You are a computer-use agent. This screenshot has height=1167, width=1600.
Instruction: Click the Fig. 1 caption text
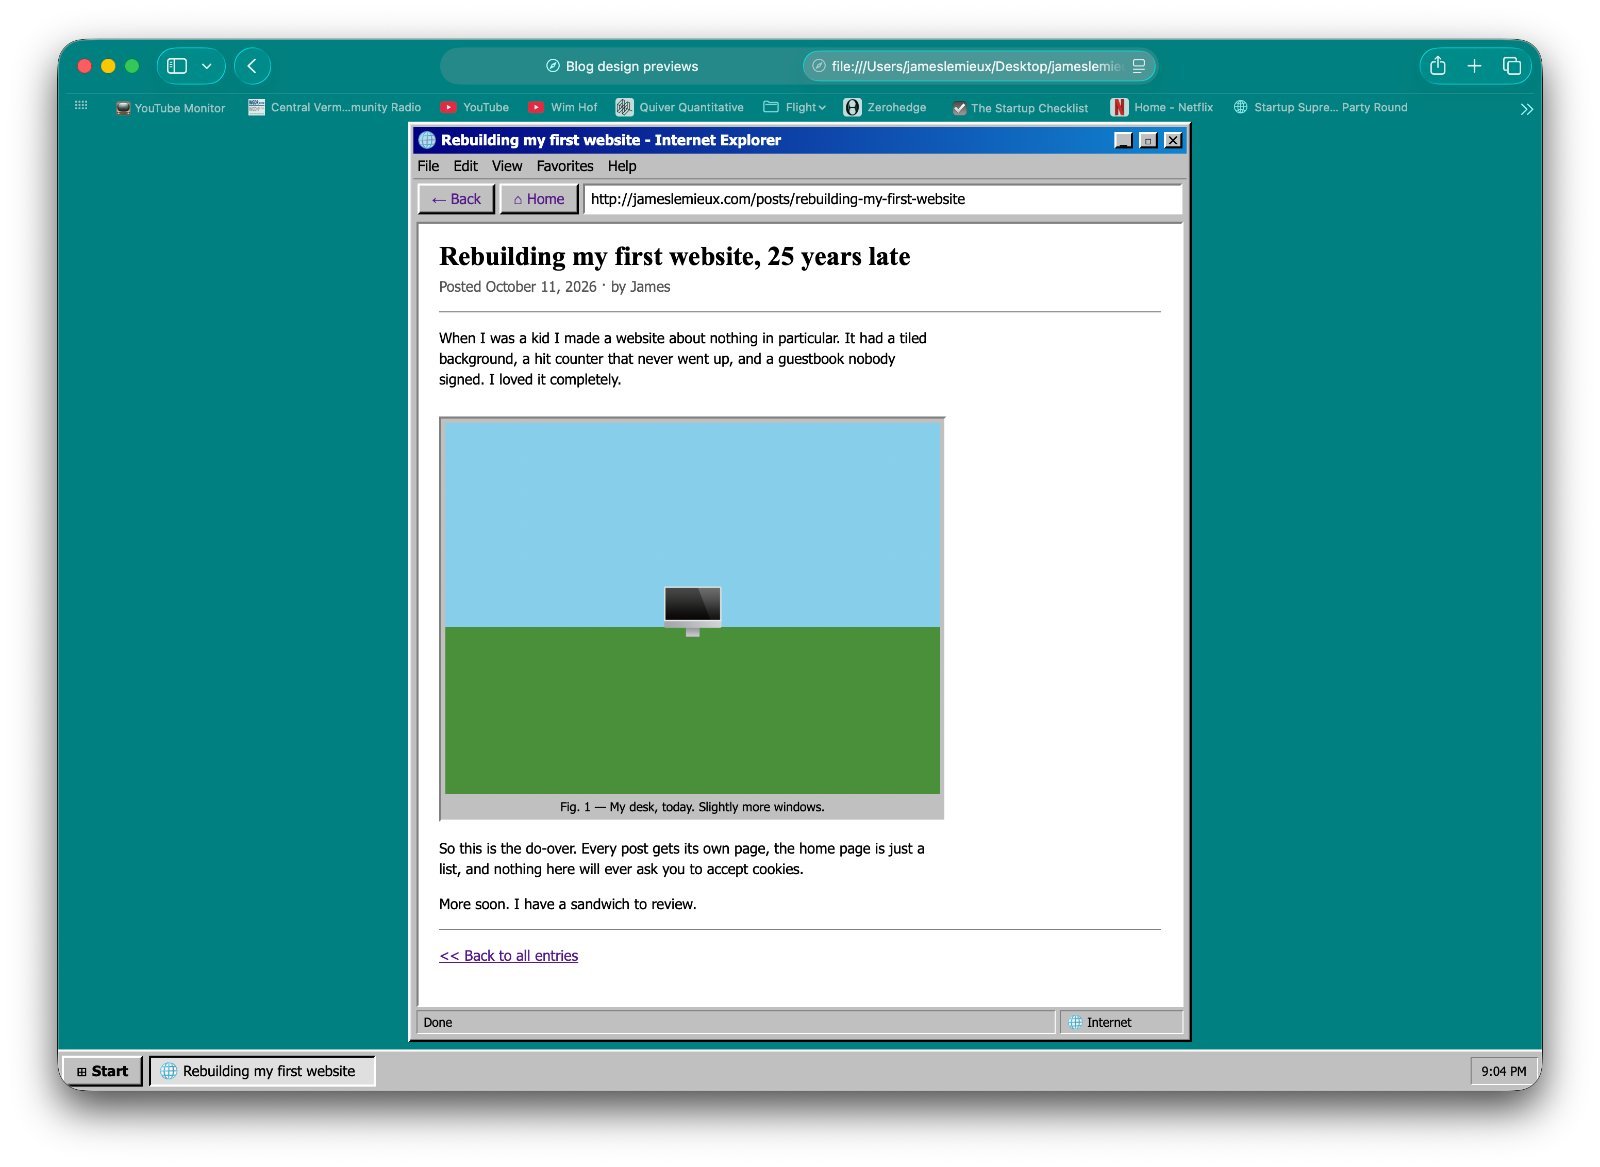click(x=692, y=807)
